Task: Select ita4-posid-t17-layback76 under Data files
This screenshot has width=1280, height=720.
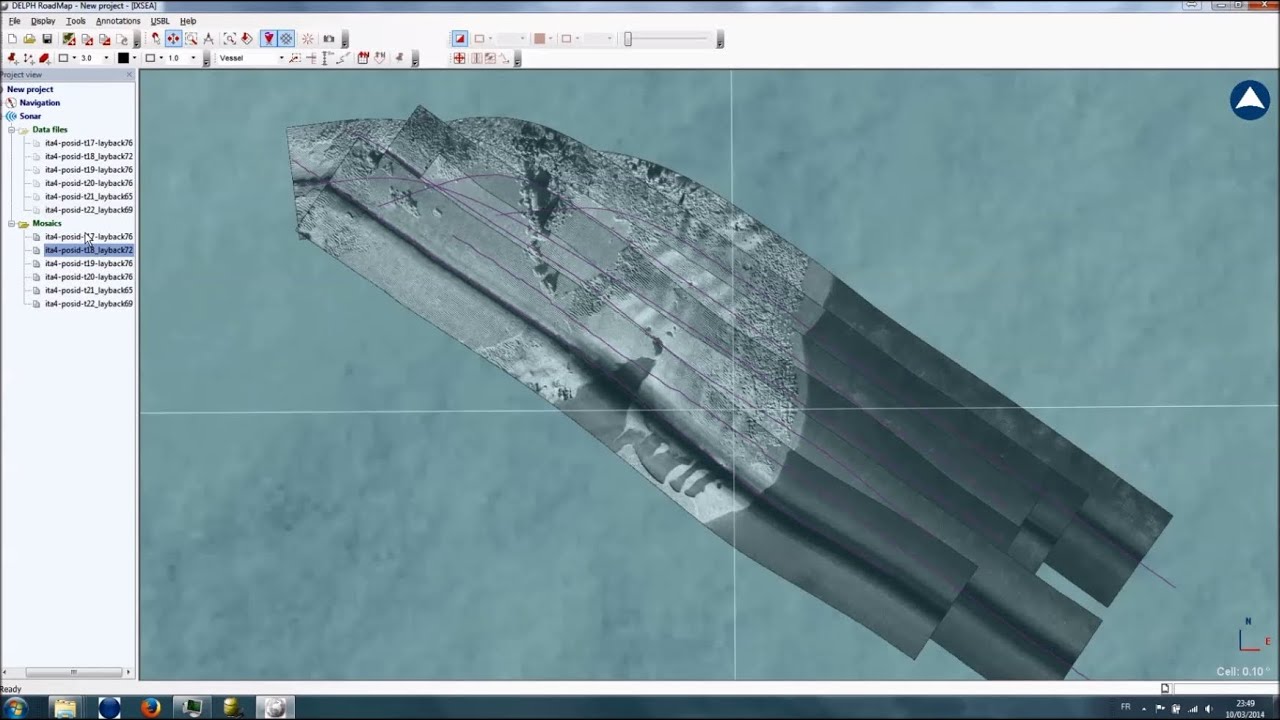Action: pyautogui.click(x=89, y=143)
